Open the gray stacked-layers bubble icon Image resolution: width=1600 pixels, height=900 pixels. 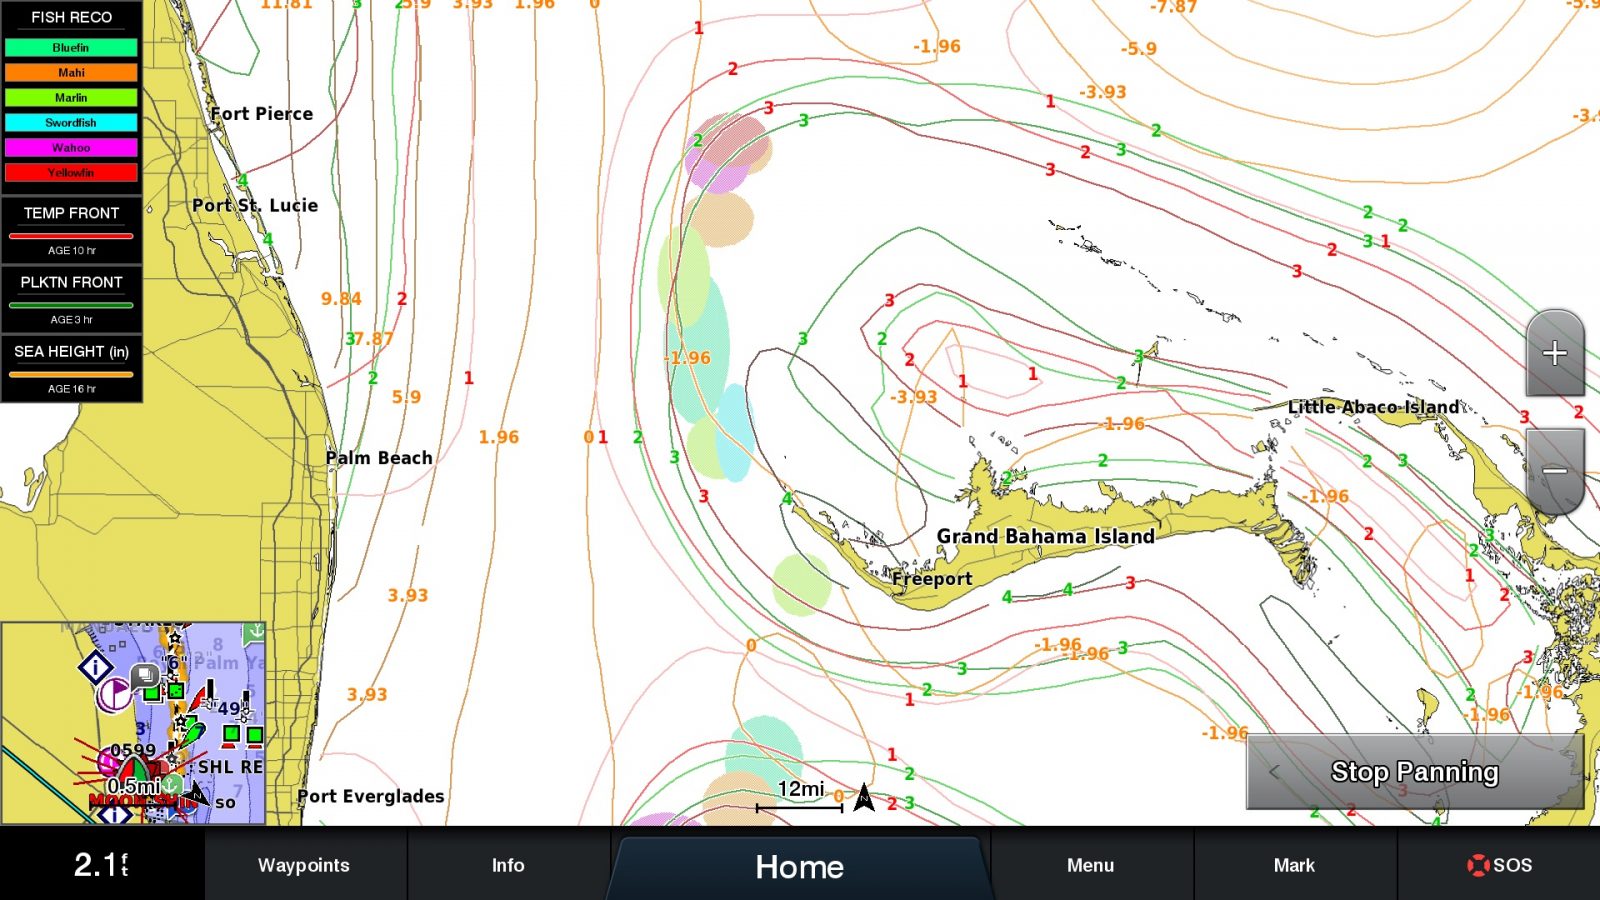pyautogui.click(x=145, y=676)
